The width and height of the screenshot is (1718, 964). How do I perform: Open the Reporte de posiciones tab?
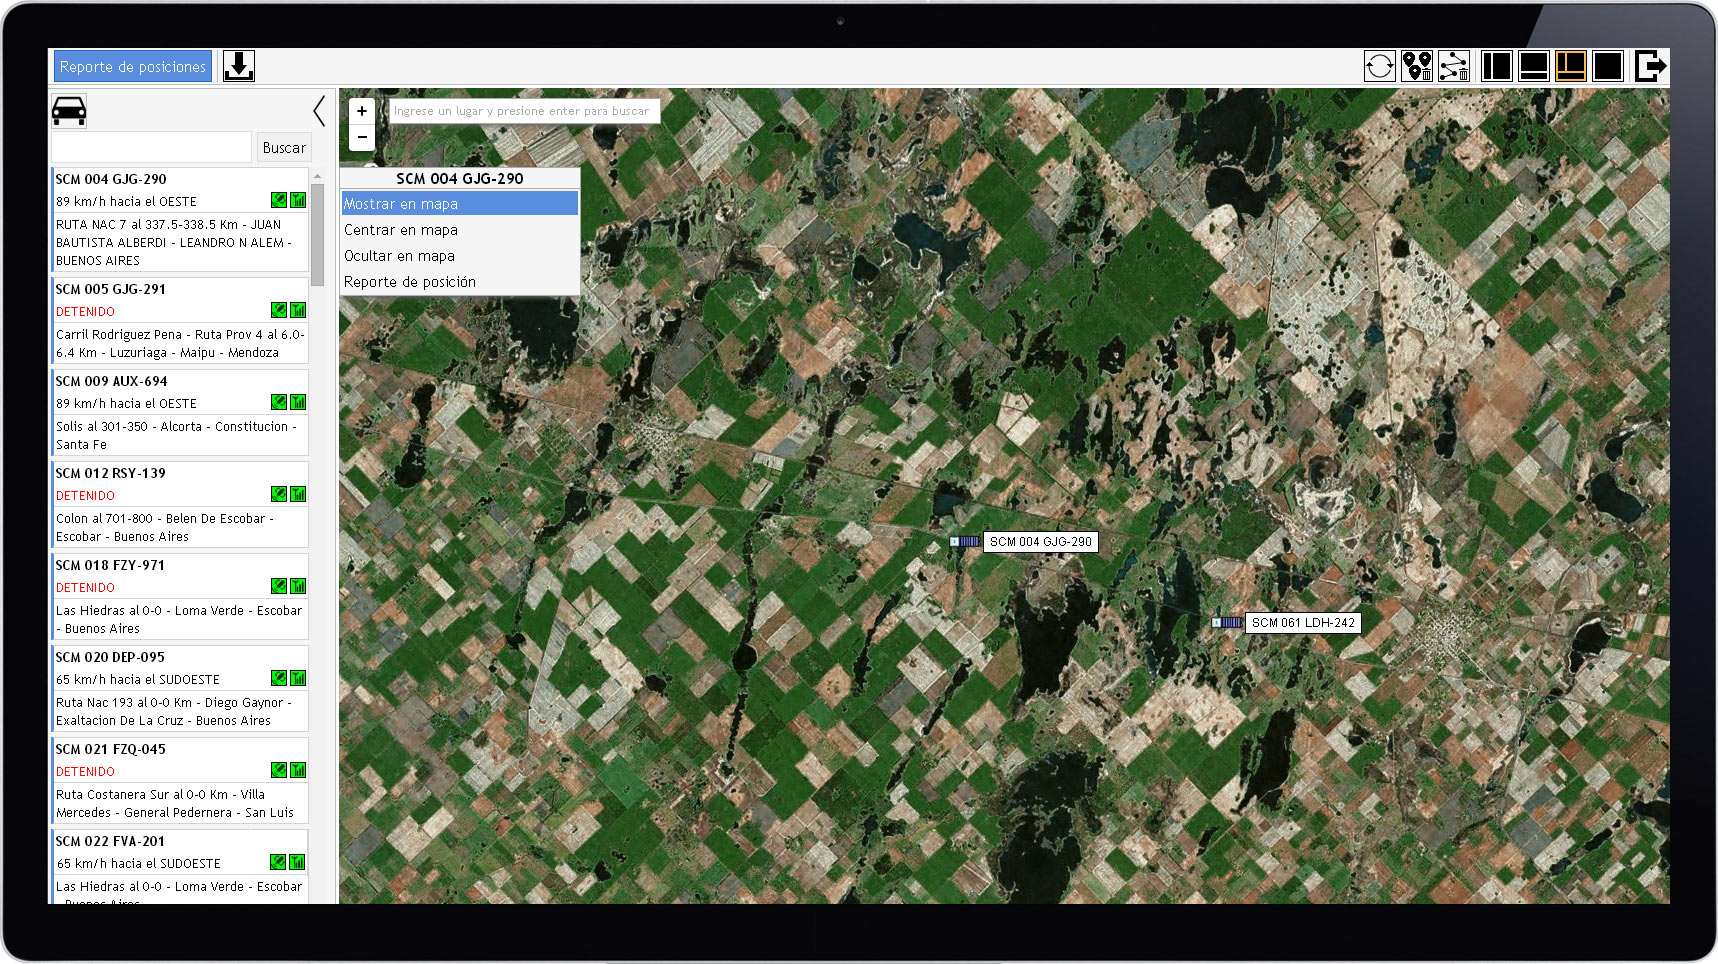click(133, 66)
